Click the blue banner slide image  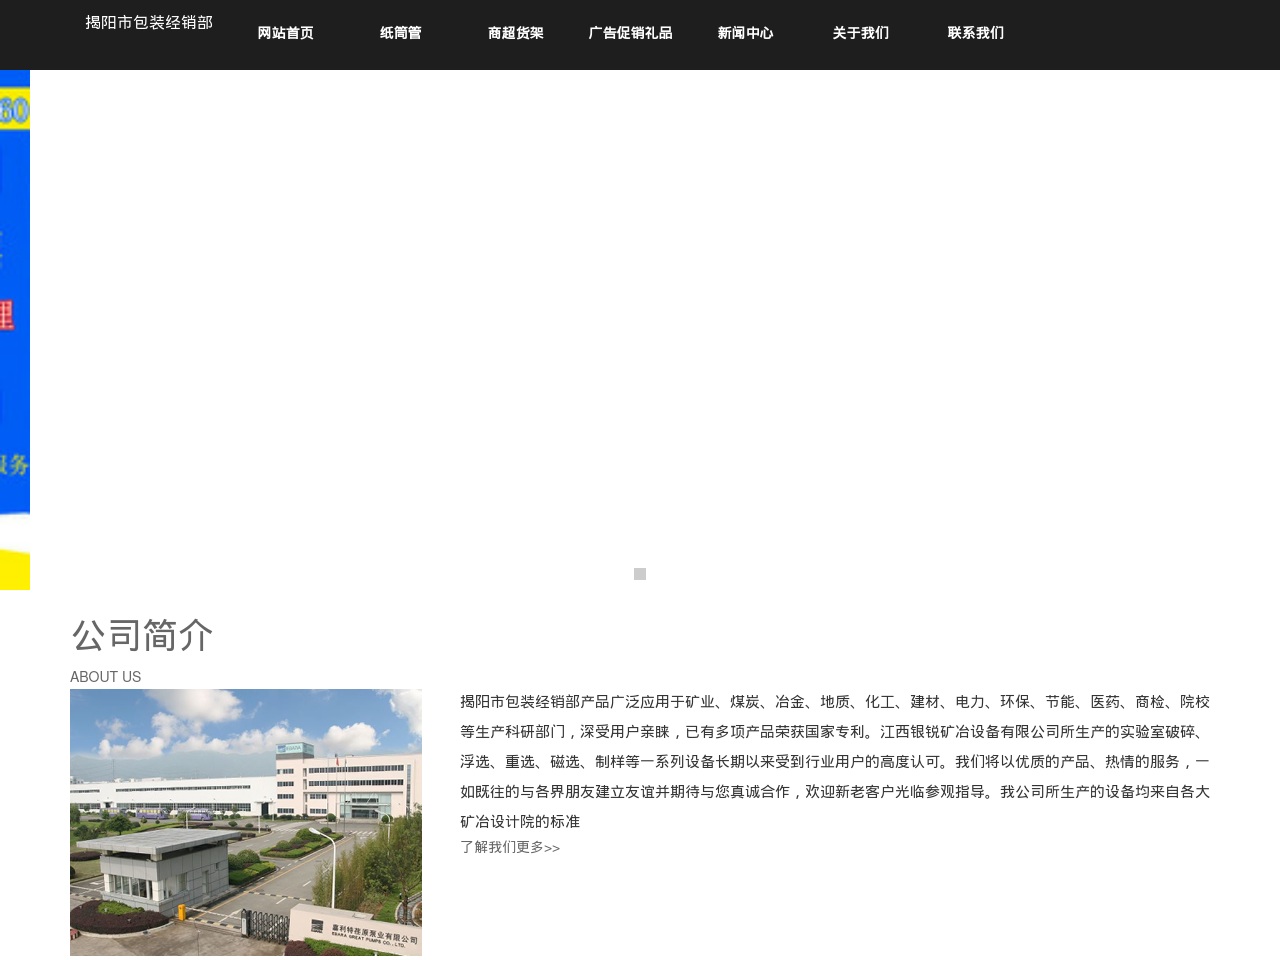pos(15,330)
